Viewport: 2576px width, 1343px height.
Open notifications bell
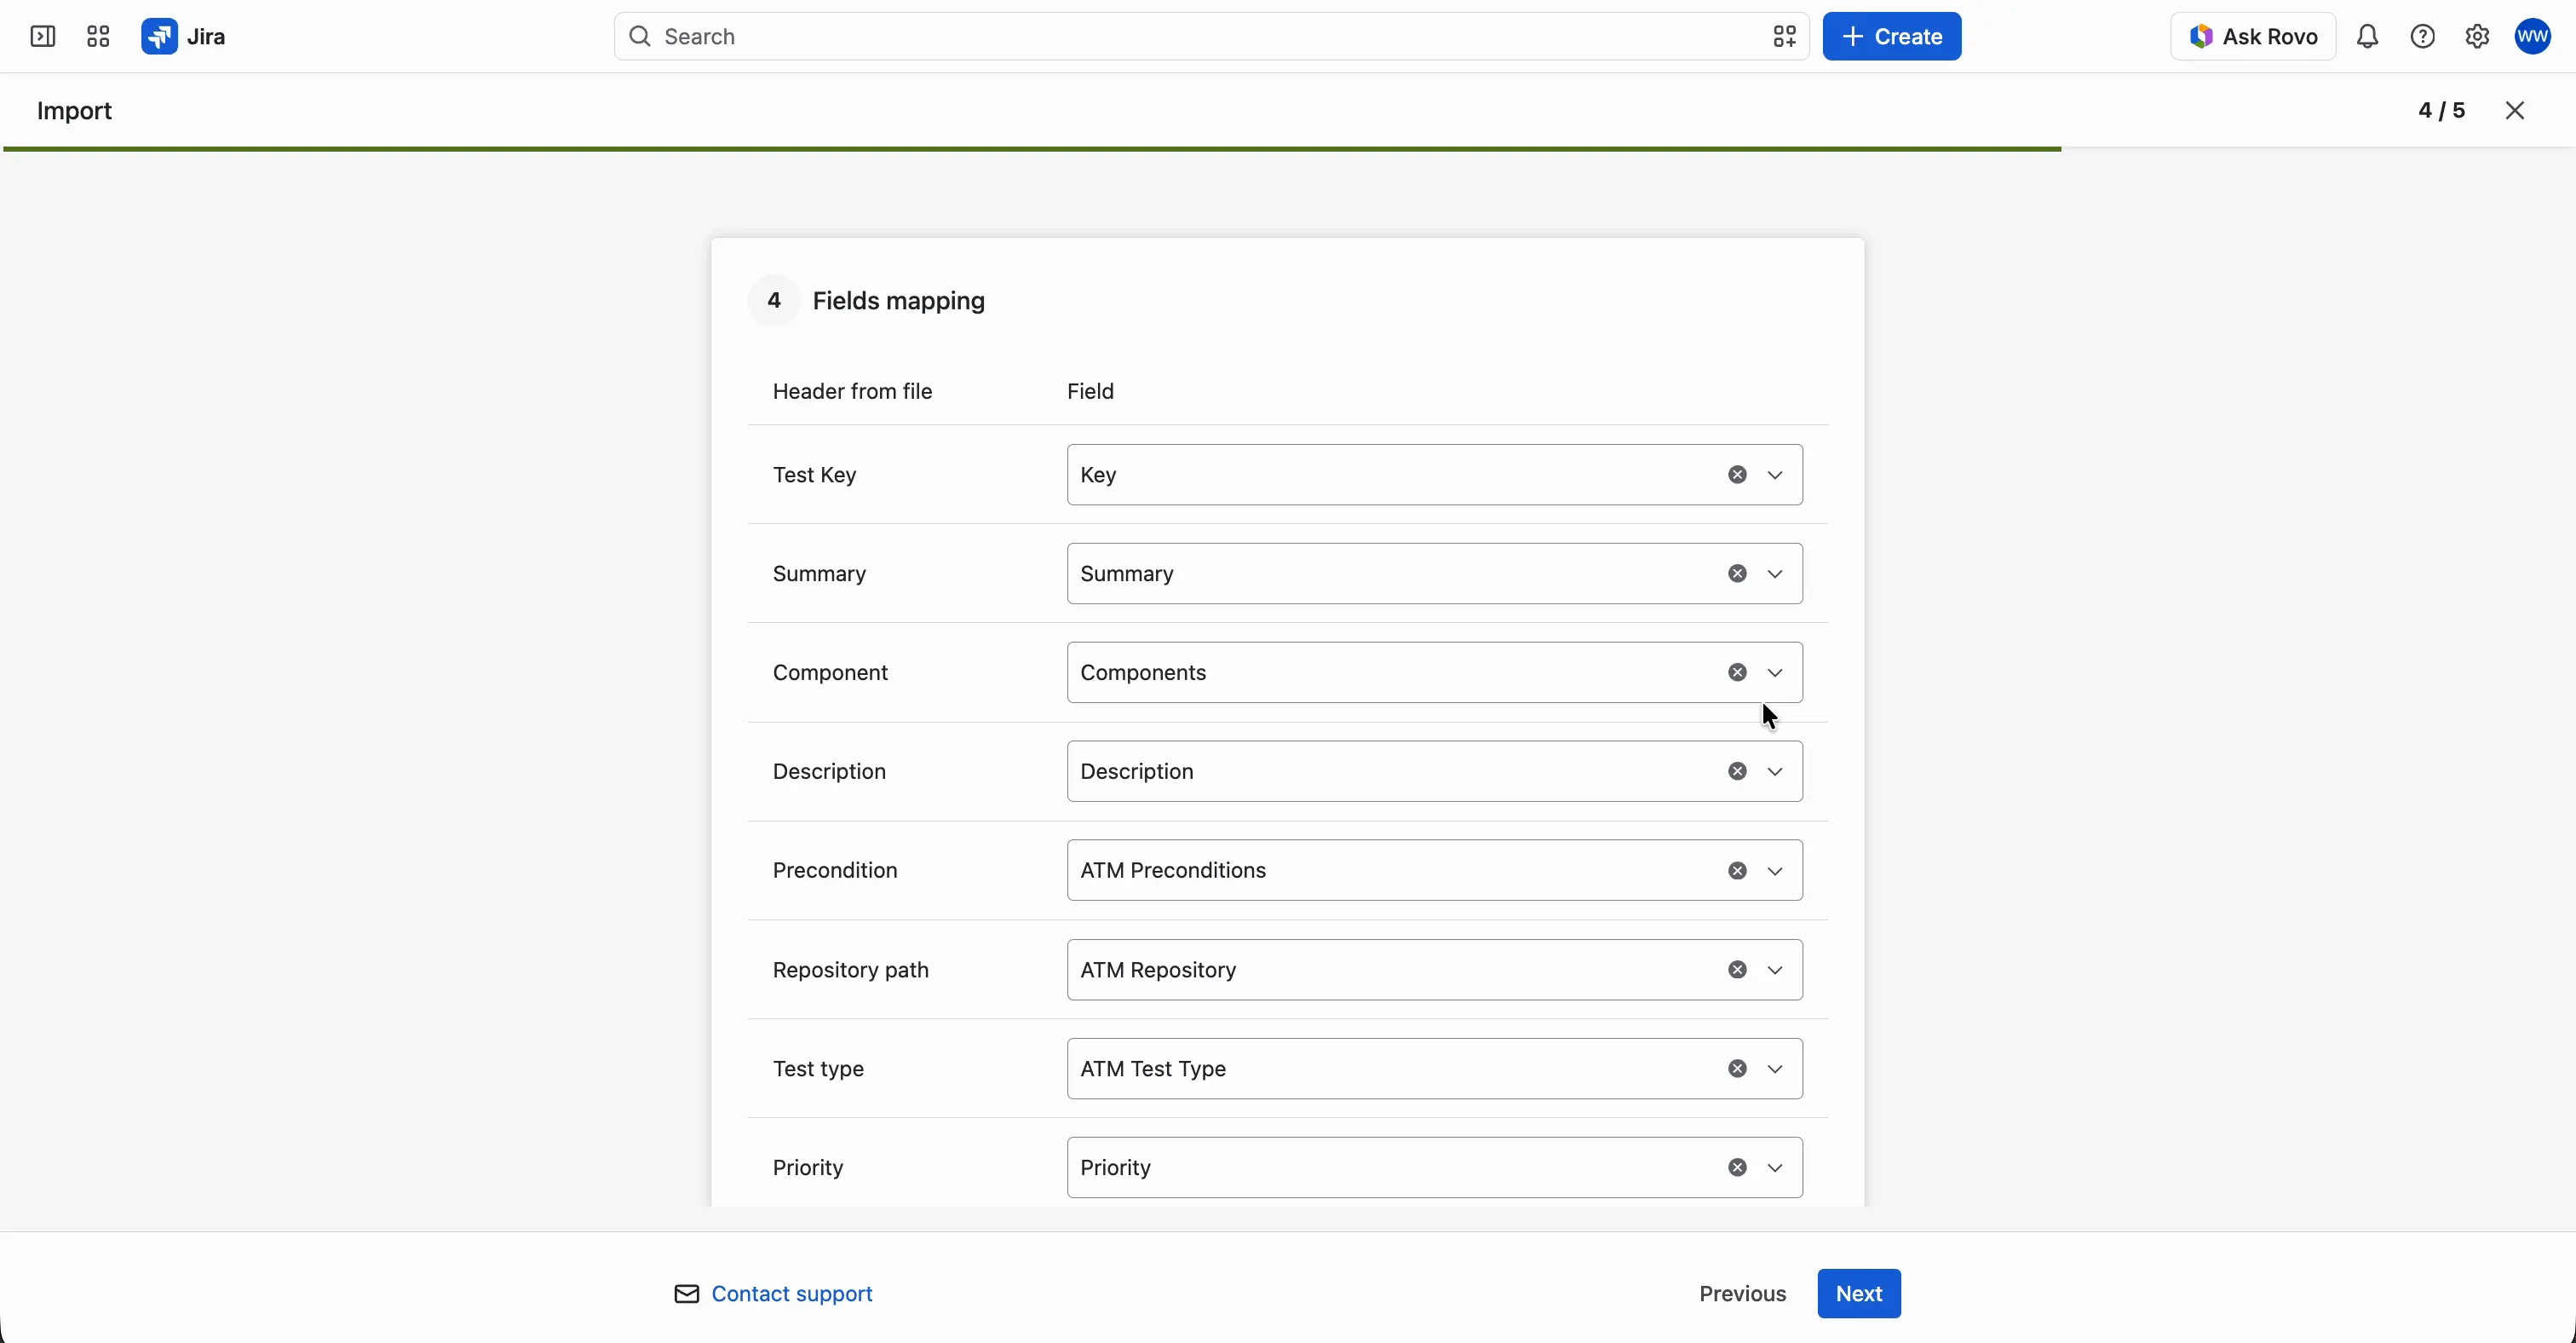click(2367, 37)
